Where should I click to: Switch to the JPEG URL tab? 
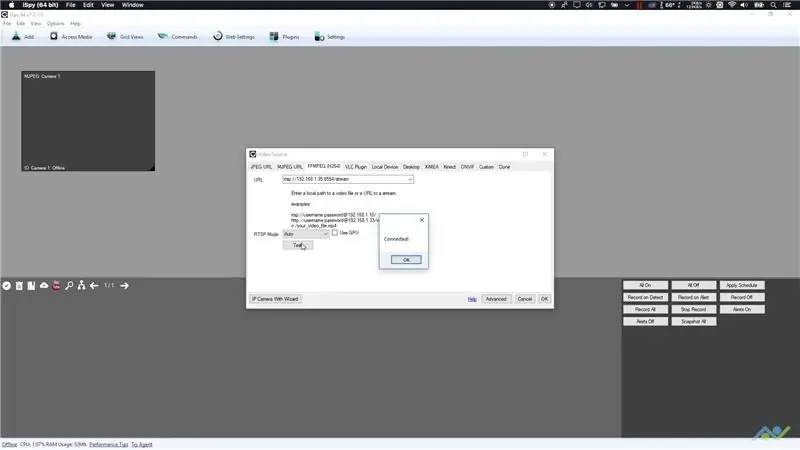click(261, 167)
